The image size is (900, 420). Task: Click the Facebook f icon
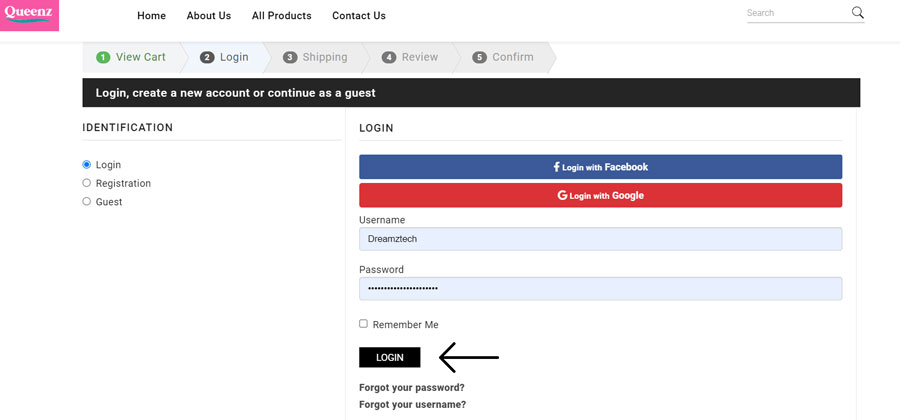(556, 167)
